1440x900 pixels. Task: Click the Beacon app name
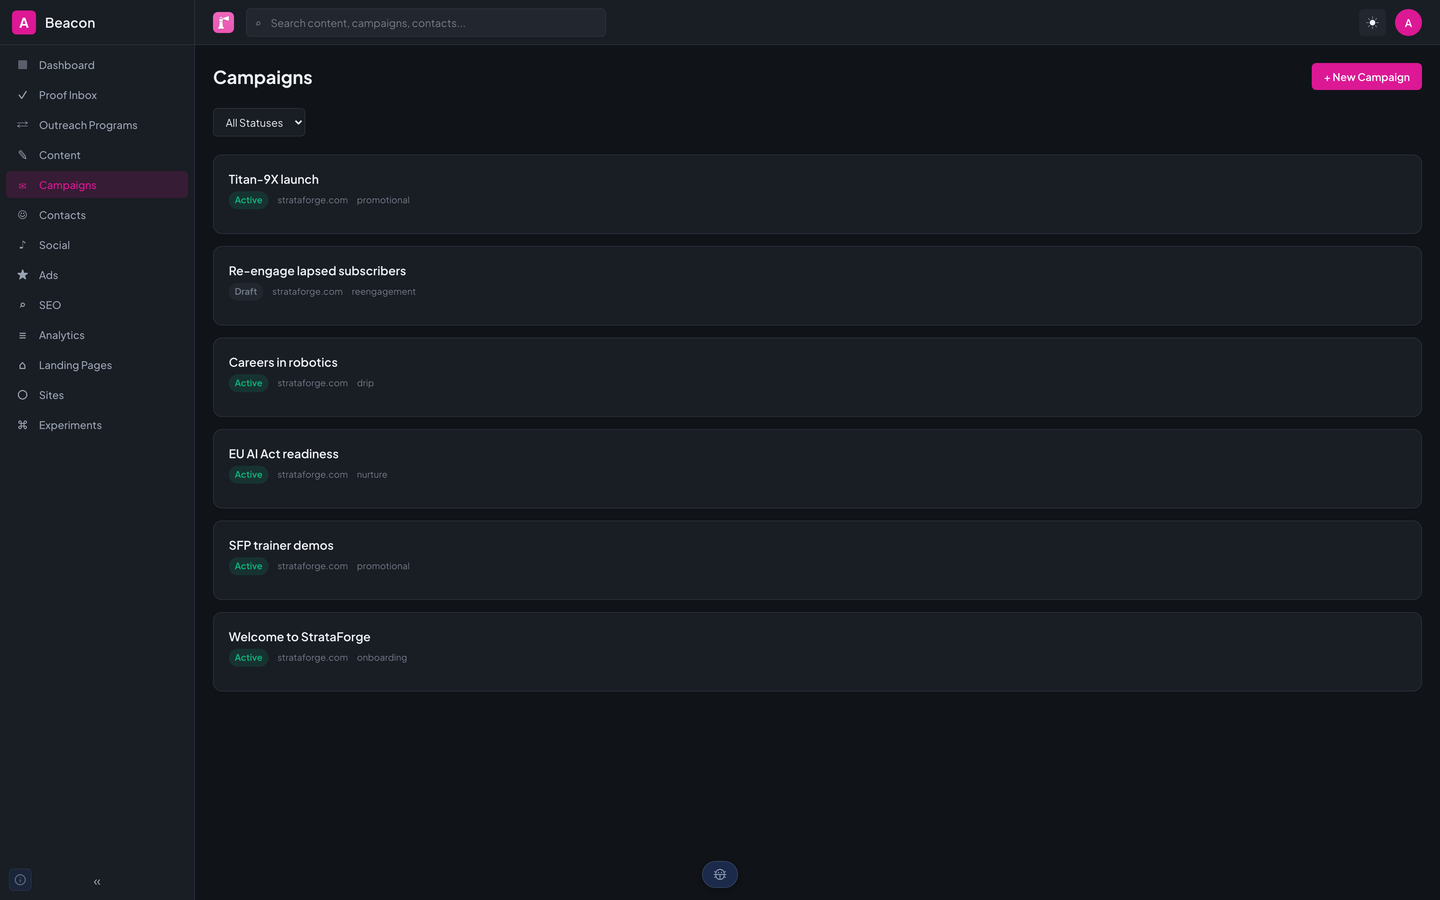coord(70,23)
